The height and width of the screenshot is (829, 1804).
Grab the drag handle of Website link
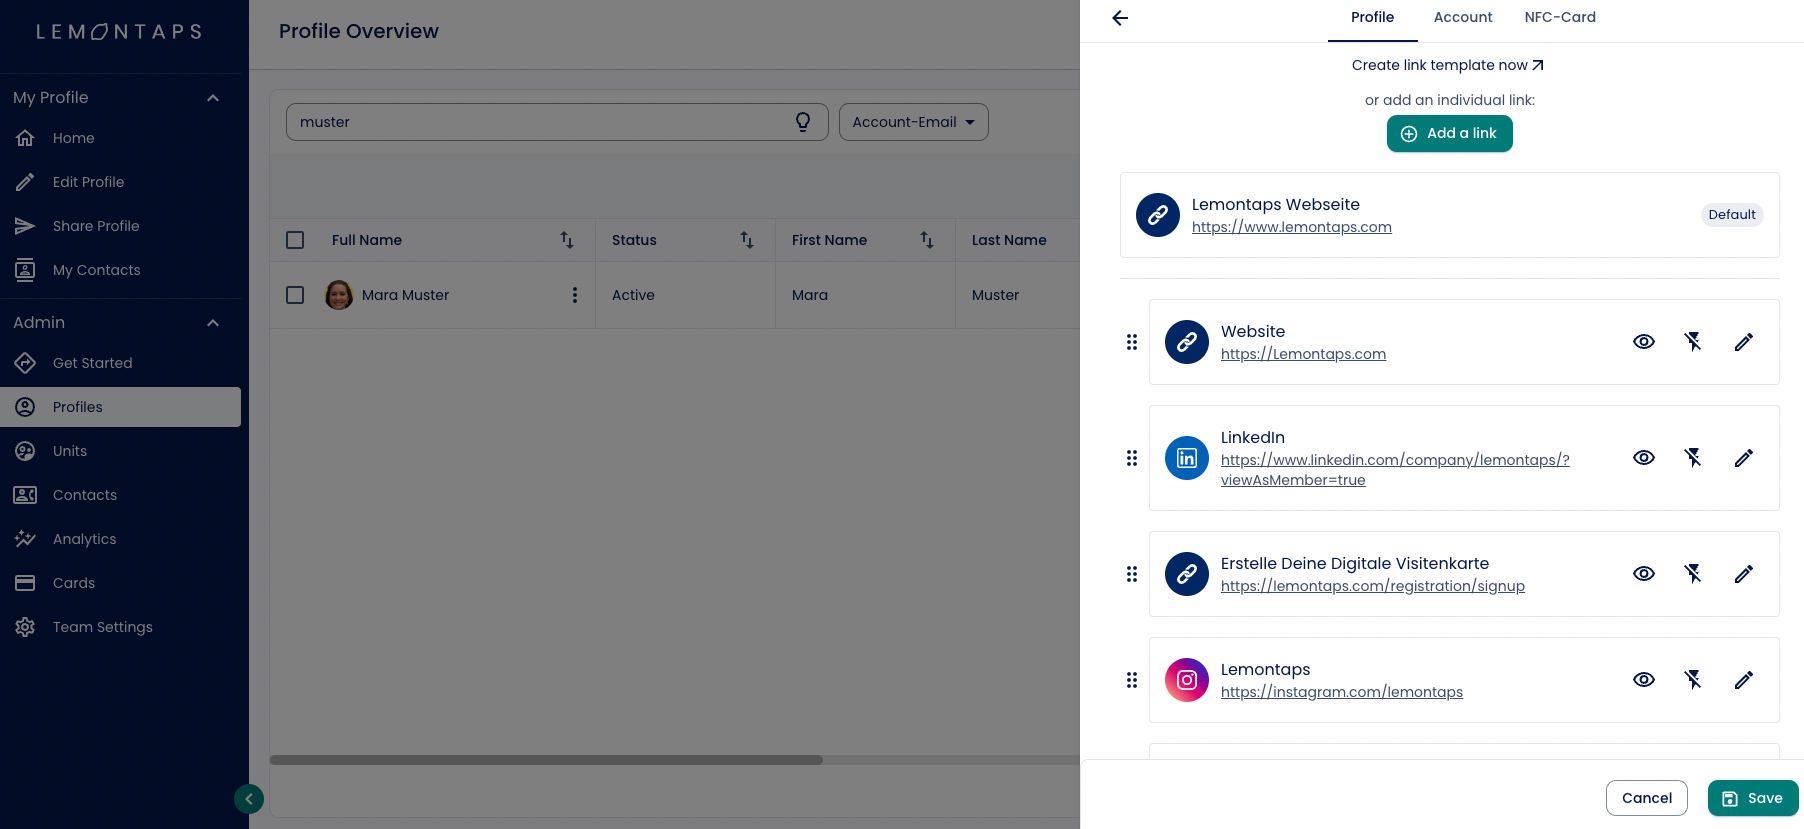point(1132,342)
